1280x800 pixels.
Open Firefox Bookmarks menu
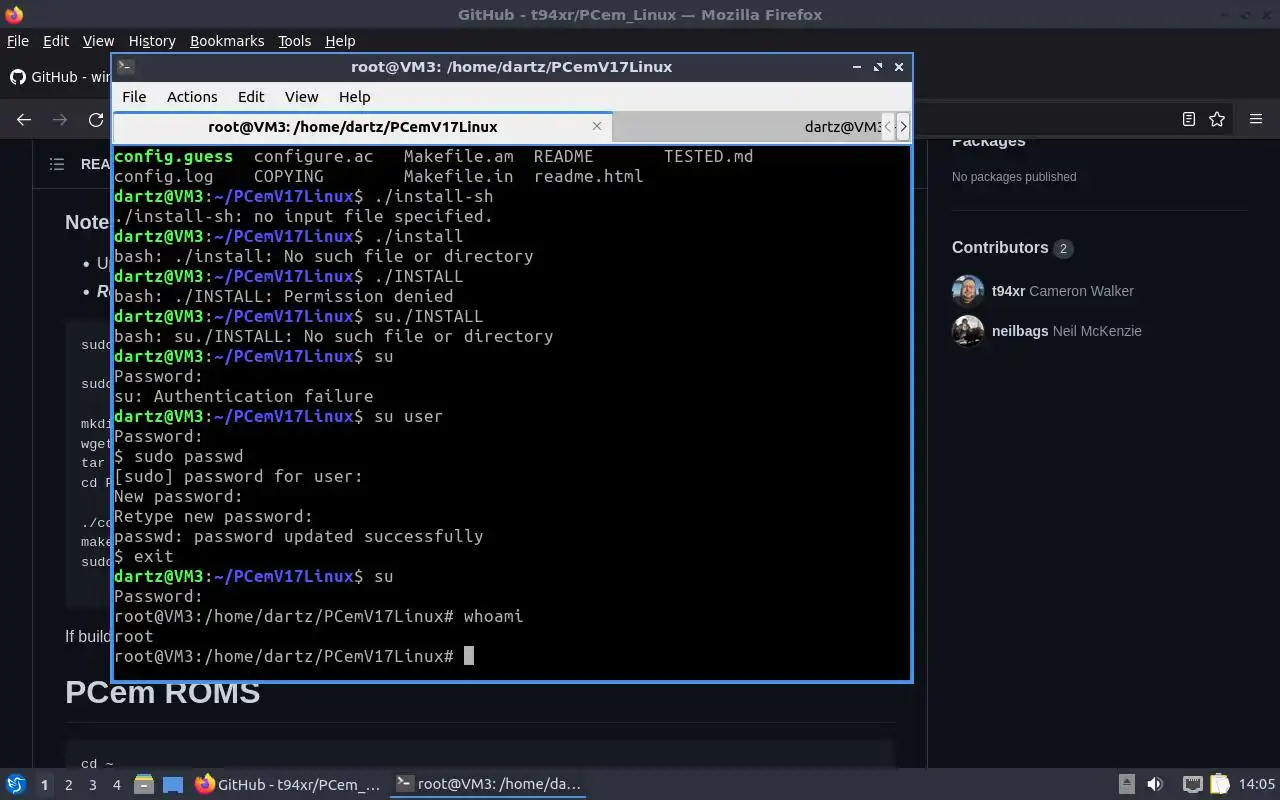(x=227, y=41)
